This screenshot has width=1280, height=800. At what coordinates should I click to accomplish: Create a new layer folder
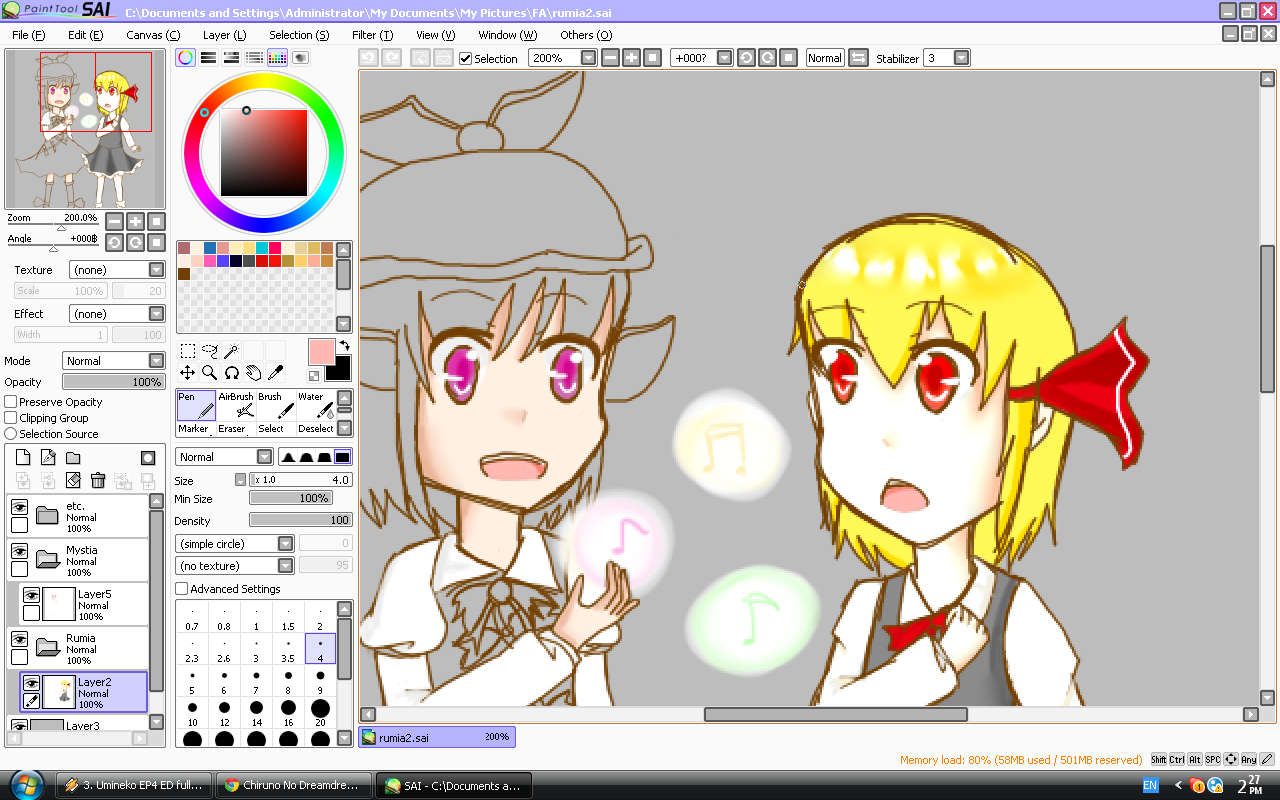[73, 458]
